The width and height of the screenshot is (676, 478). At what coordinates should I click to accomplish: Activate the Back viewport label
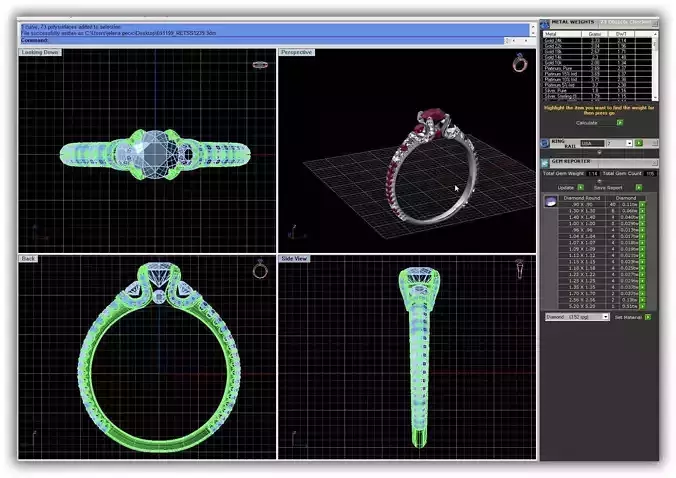(x=28, y=259)
